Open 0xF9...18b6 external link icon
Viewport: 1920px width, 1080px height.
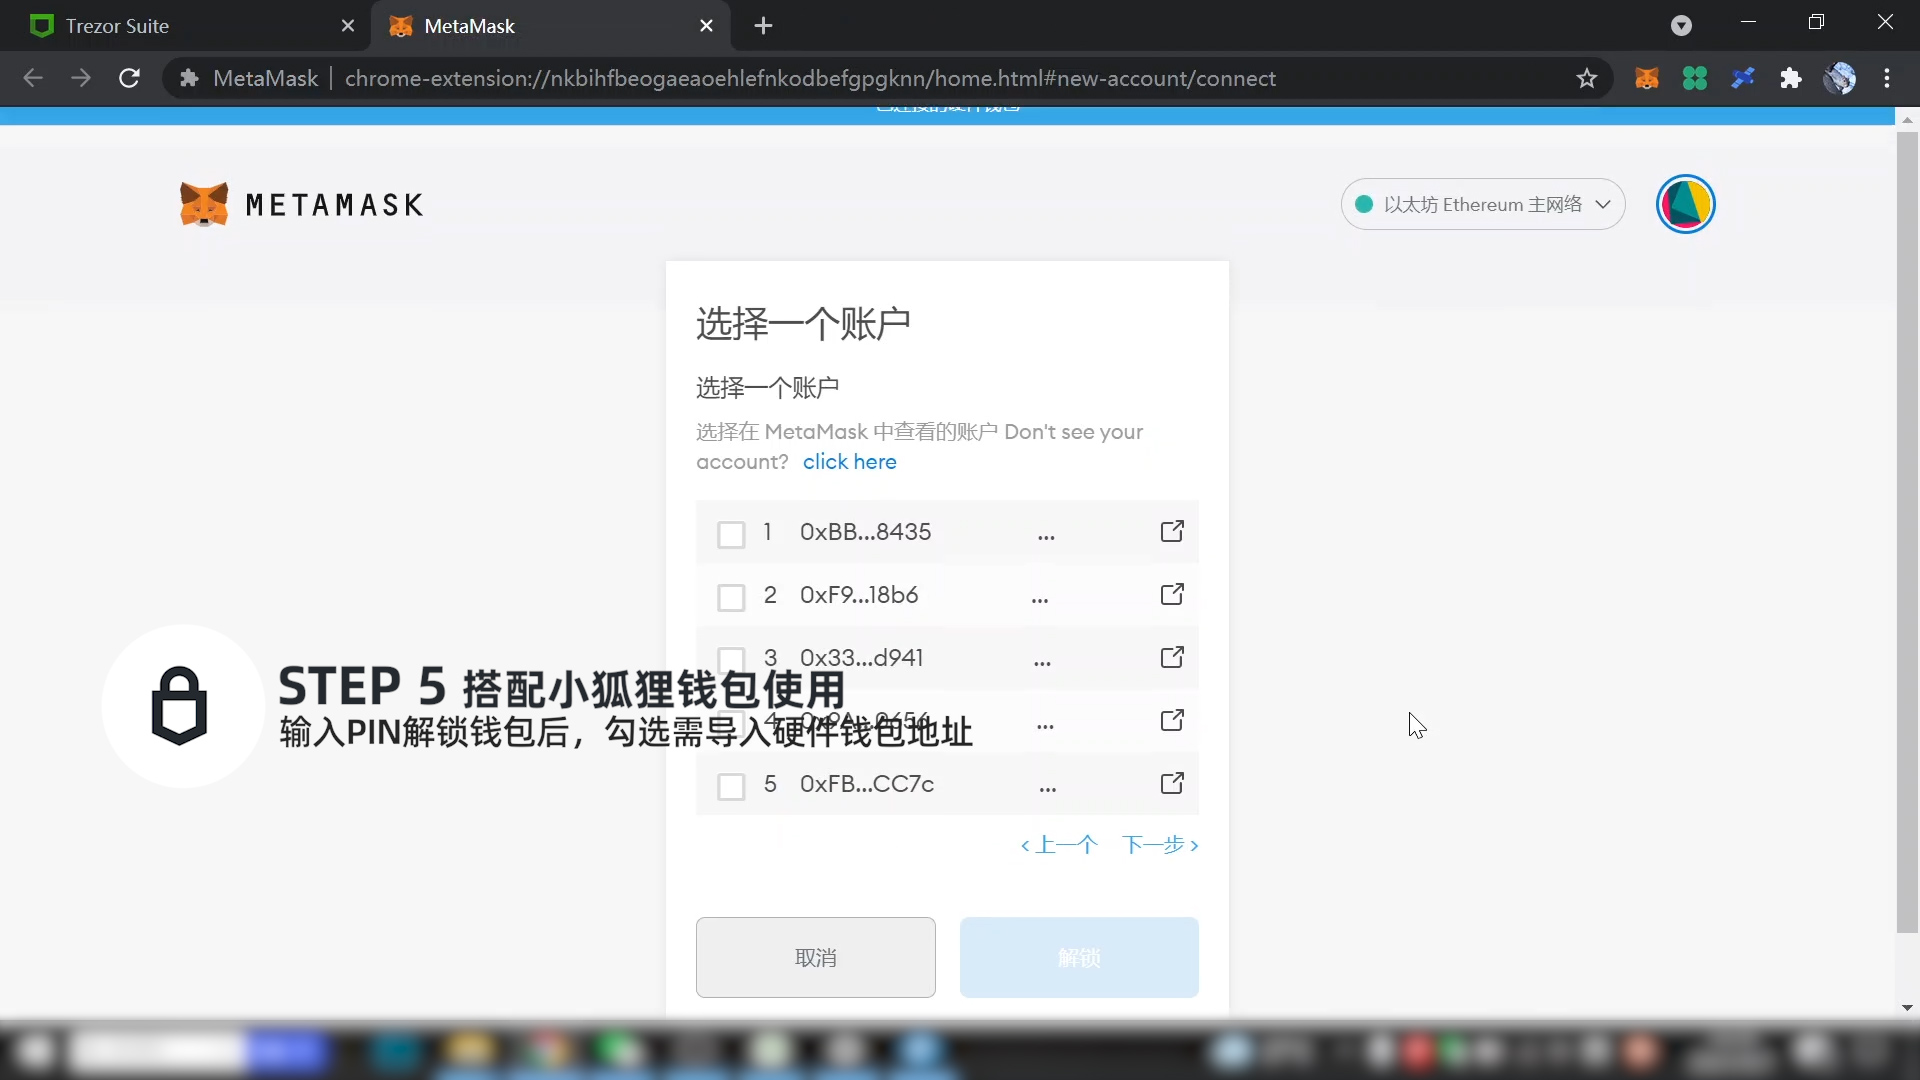point(1172,594)
